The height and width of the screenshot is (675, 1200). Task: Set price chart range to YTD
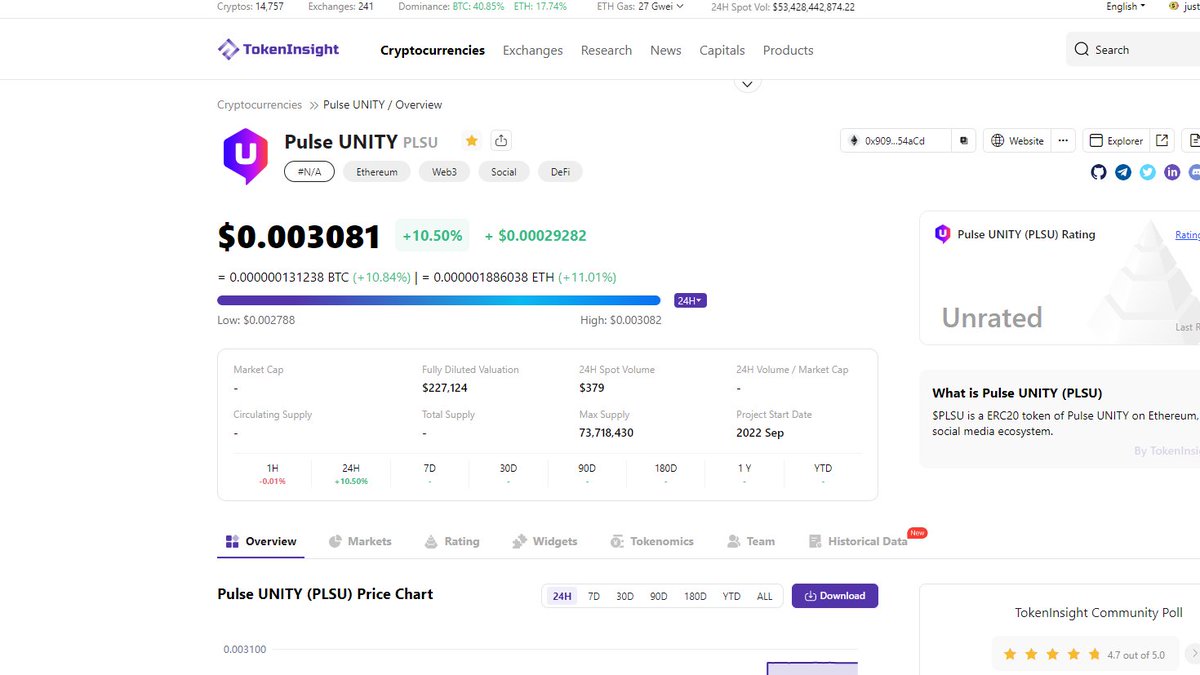point(732,596)
